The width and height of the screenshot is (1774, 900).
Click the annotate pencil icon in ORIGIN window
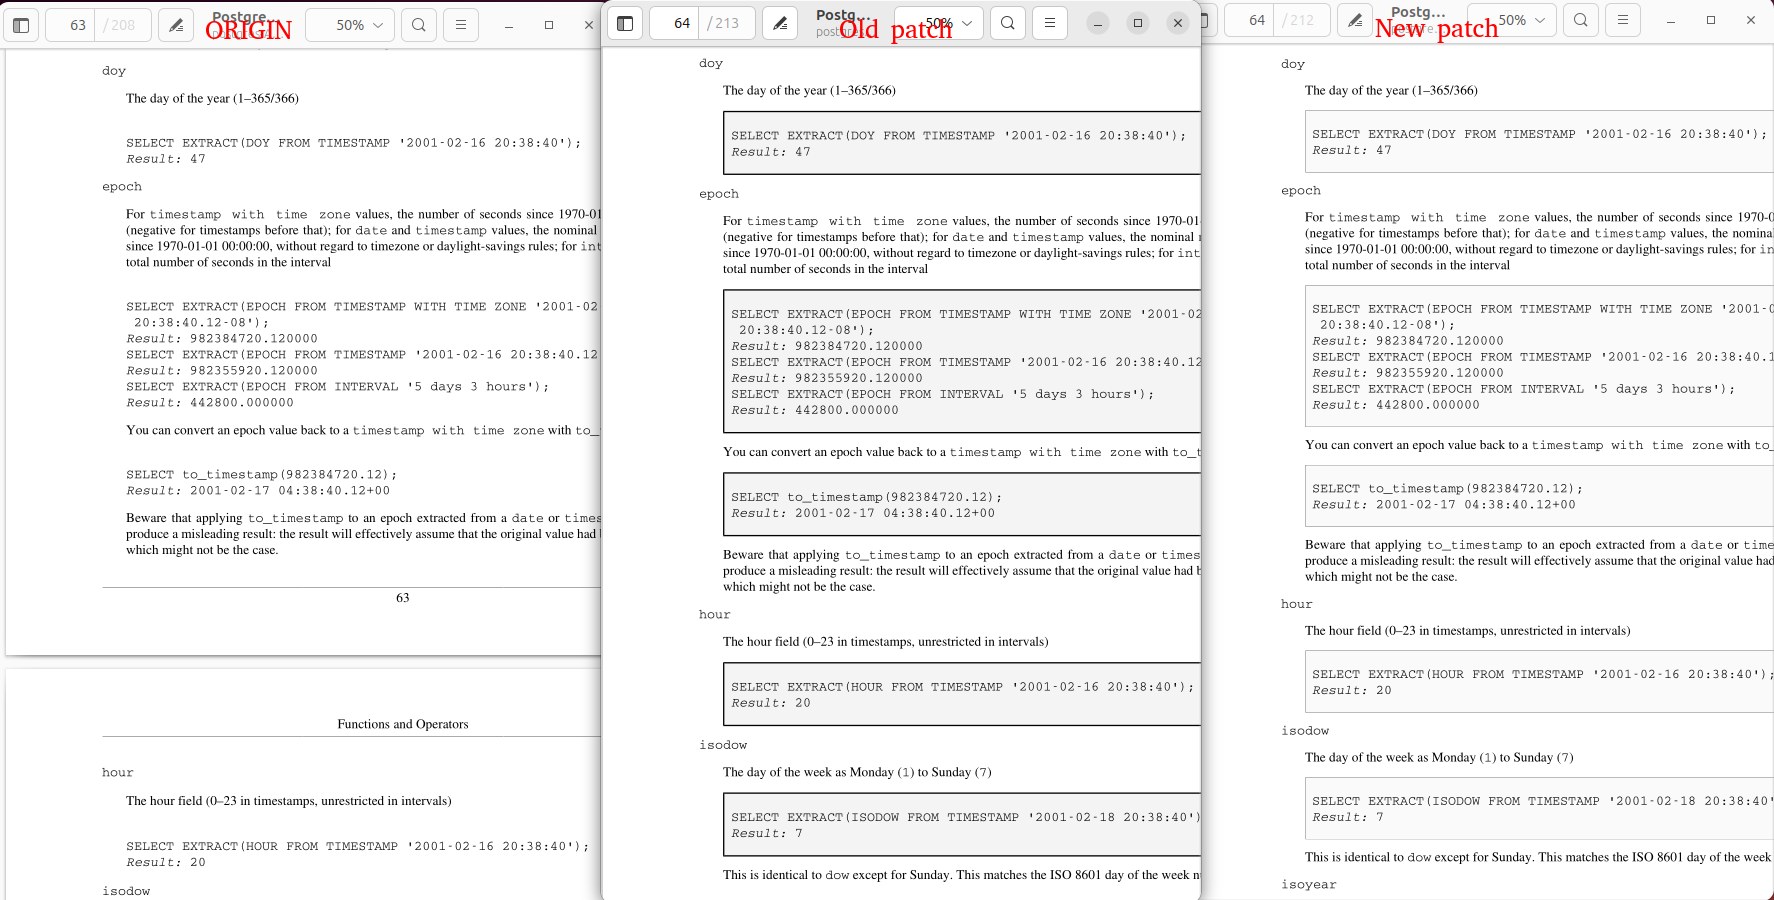176,25
